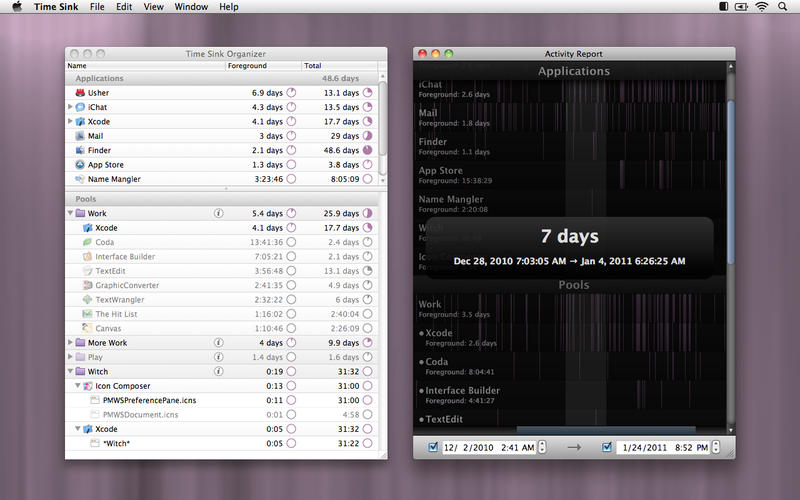Click the iChat app icon in Organizer
This screenshot has width=800, height=500.
click(x=80, y=107)
